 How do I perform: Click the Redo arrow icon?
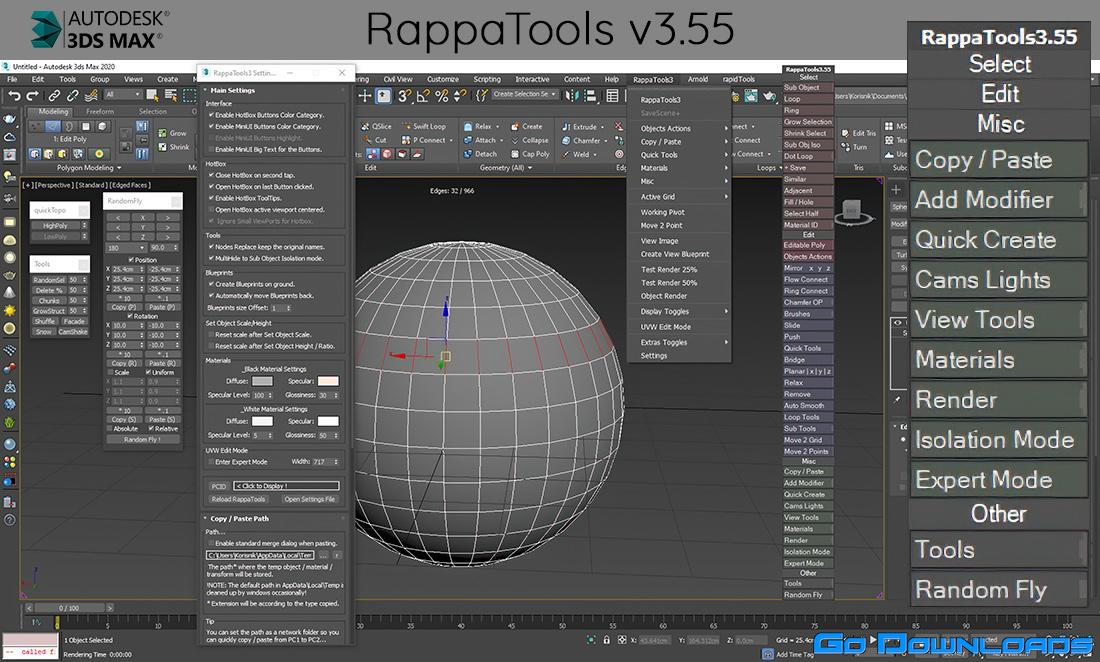33,95
